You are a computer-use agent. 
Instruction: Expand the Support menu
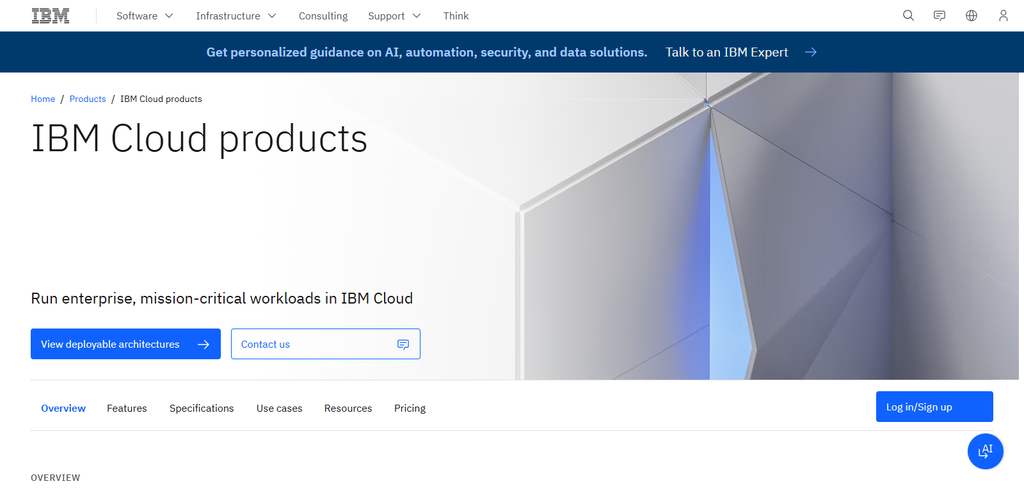394,16
